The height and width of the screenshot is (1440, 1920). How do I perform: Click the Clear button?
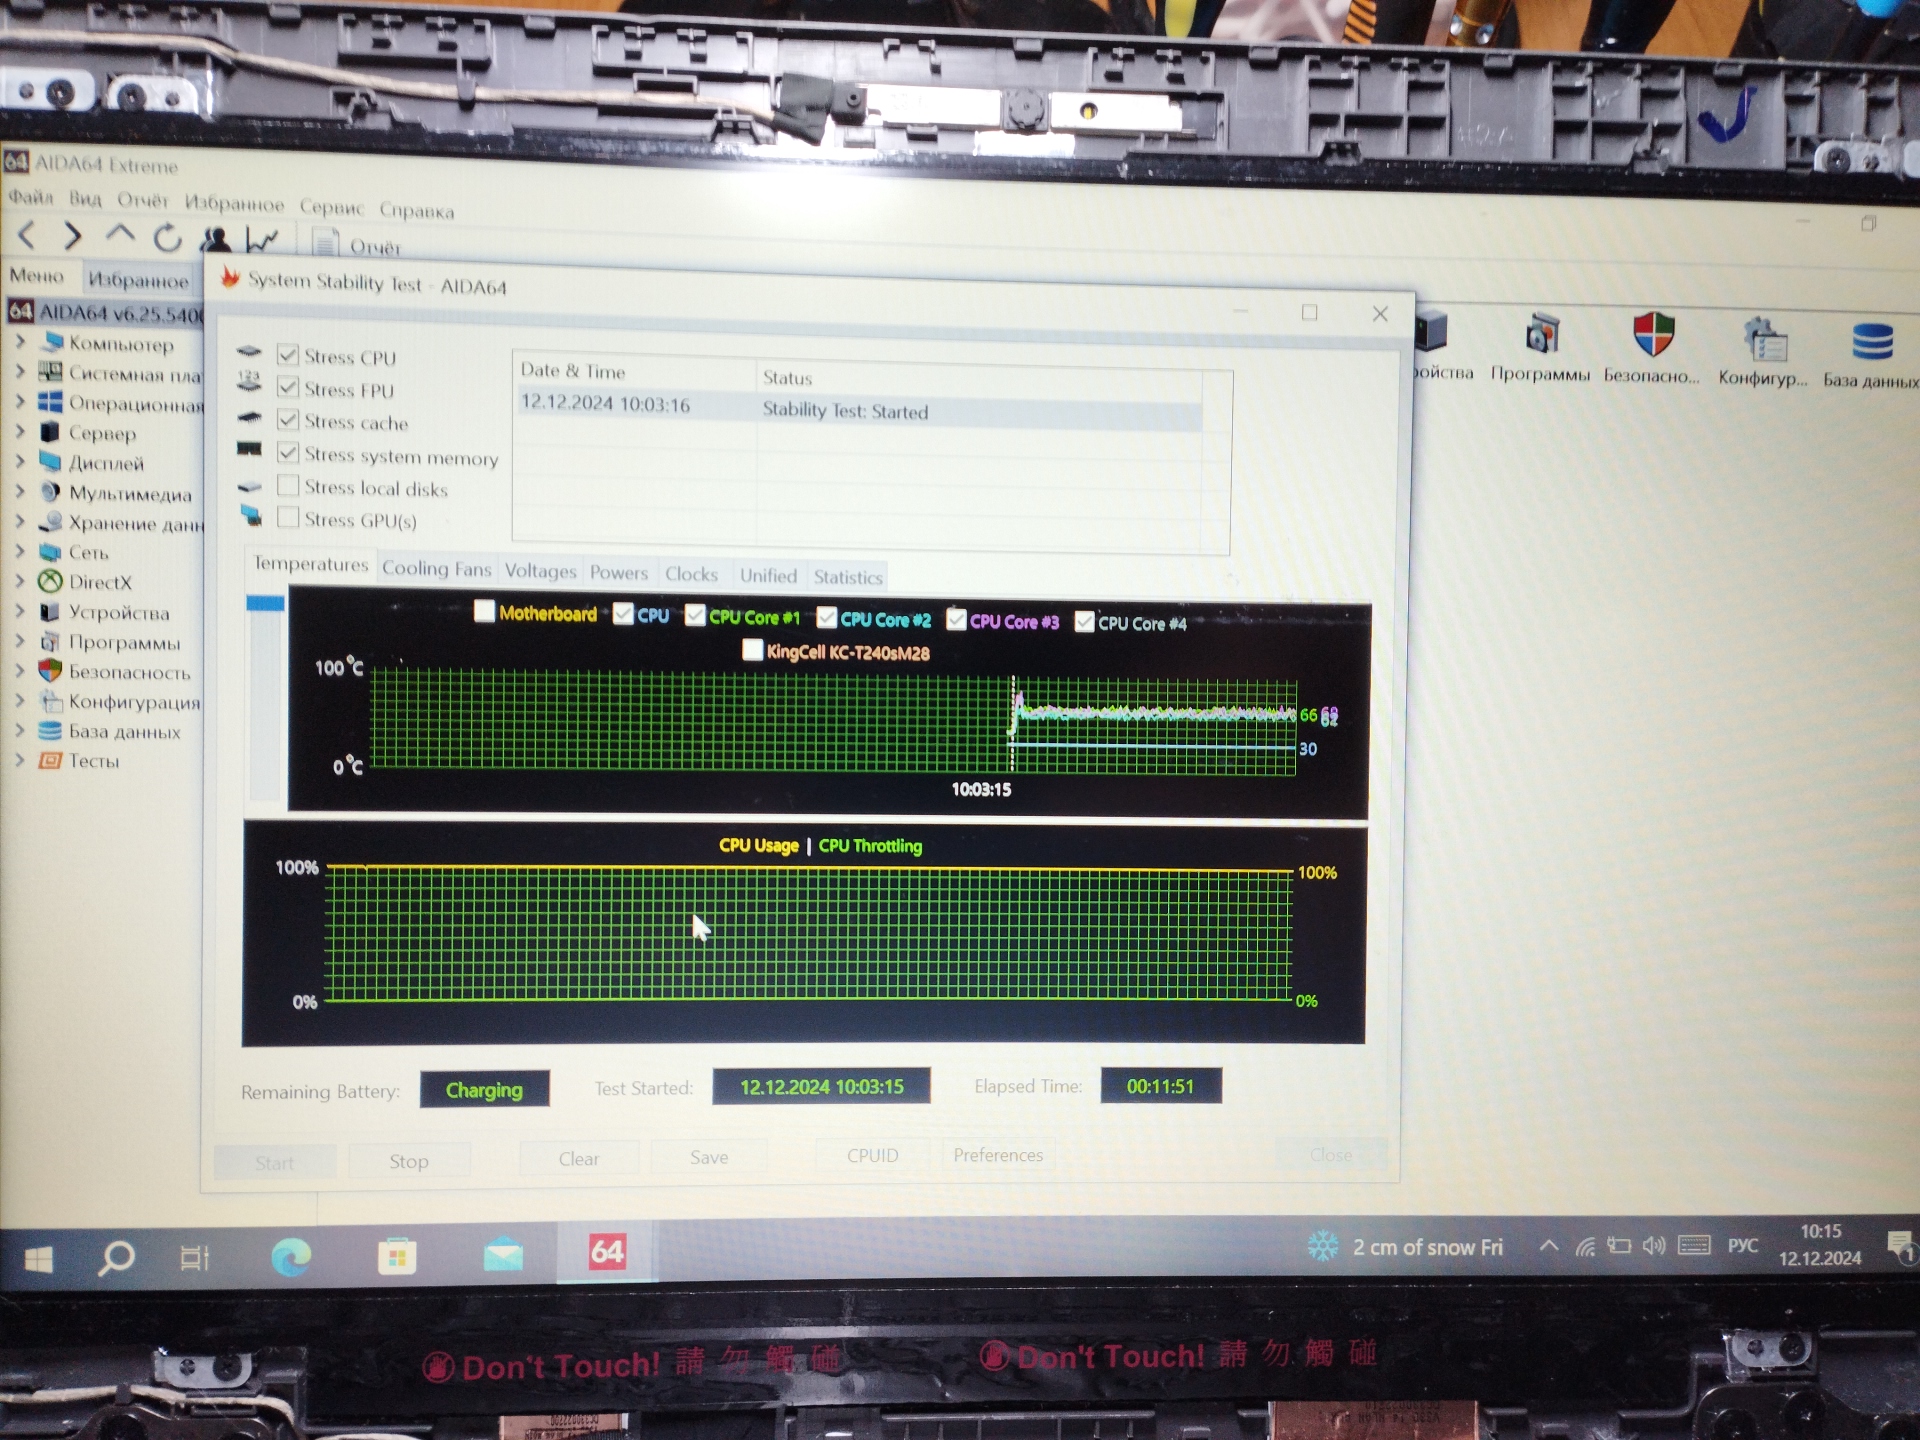pos(579,1159)
